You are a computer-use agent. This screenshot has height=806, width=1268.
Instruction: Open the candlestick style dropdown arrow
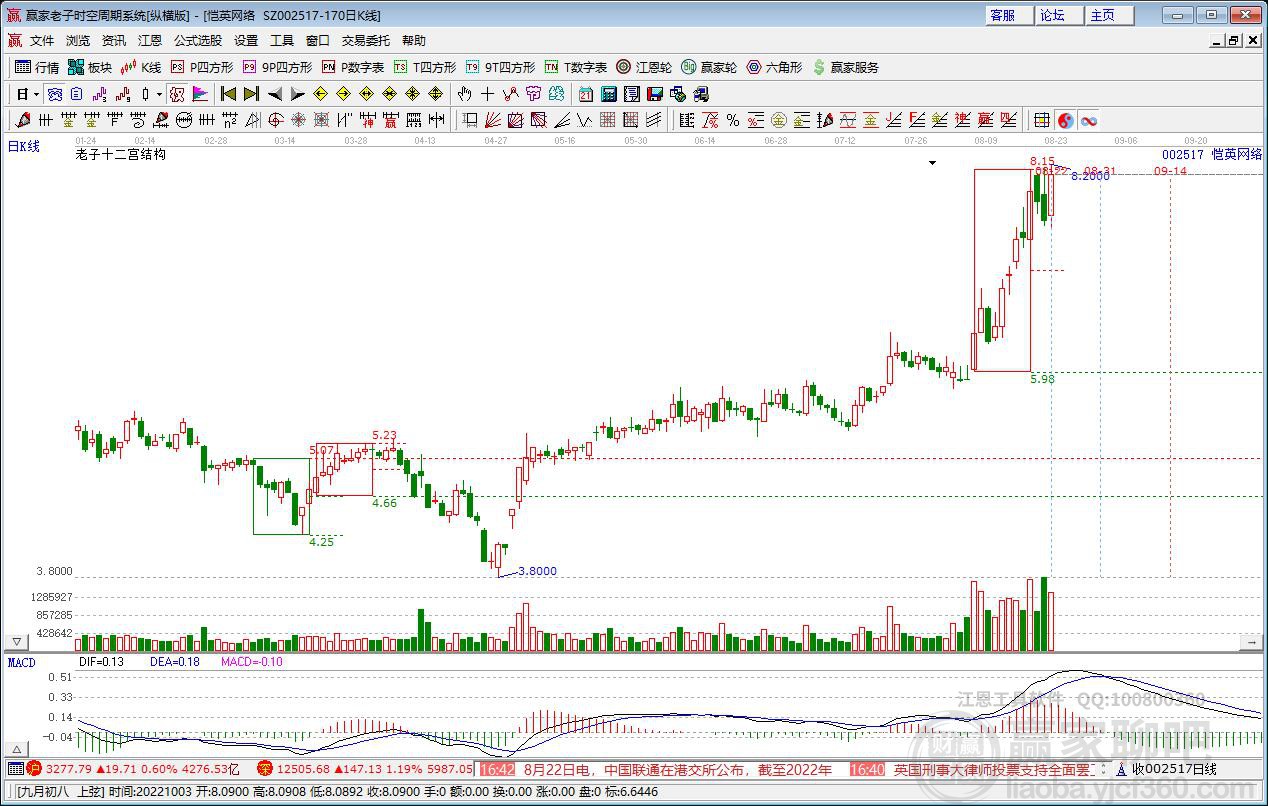pyautogui.click(x=159, y=94)
